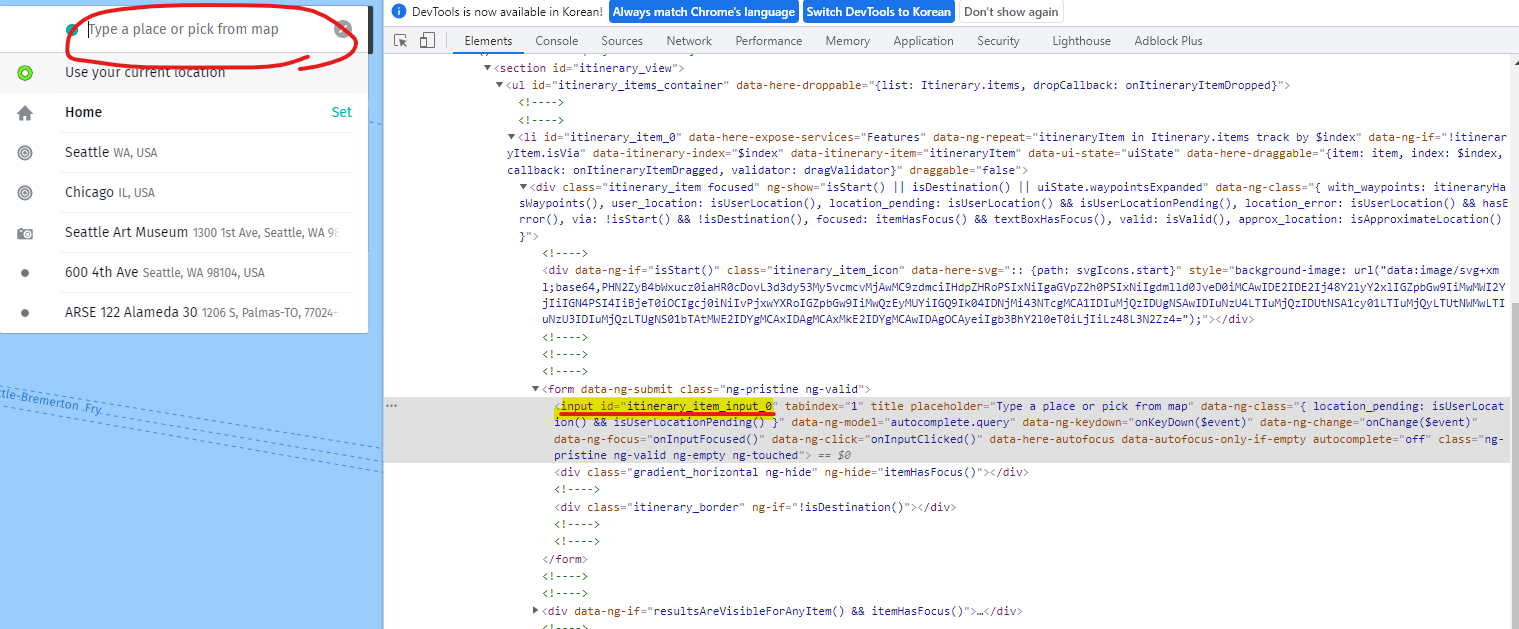The height and width of the screenshot is (629, 1519).
Task: Select the closing /form tag line
Action: point(564,559)
